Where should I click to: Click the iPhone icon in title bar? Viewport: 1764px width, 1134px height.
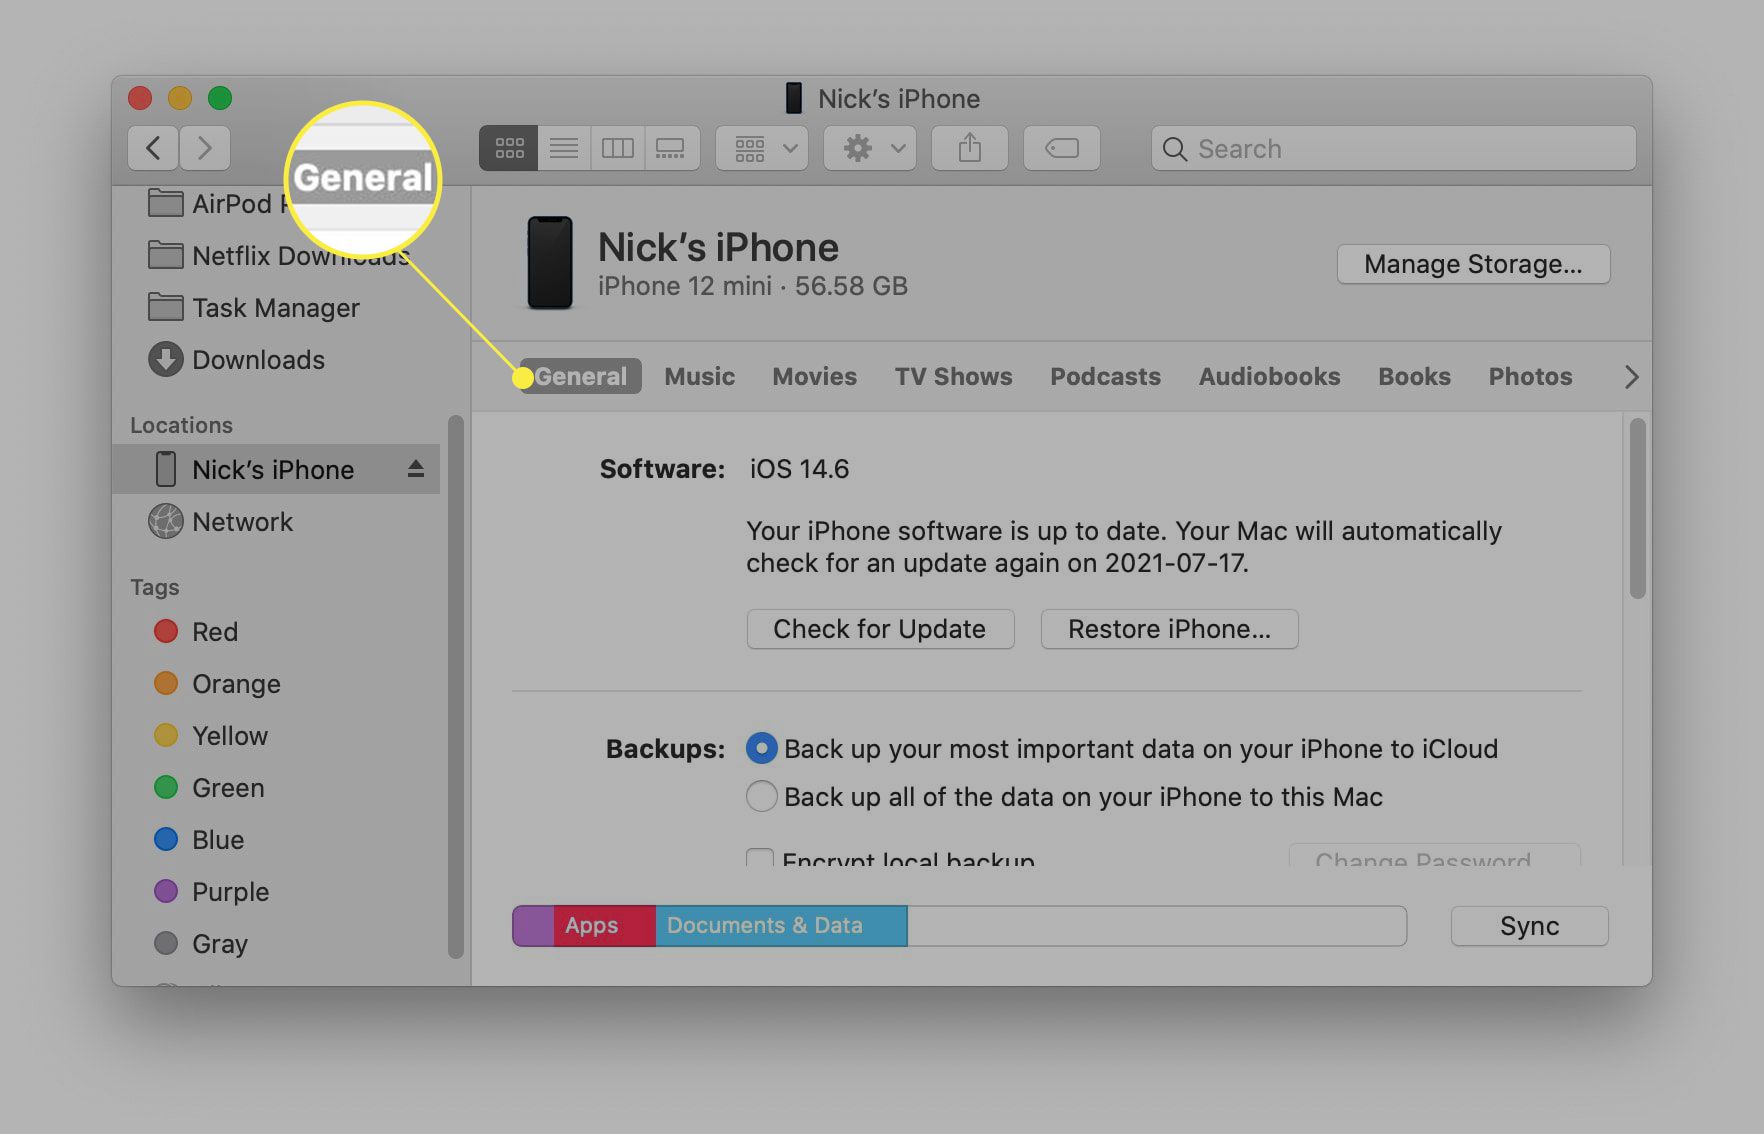[x=794, y=98]
